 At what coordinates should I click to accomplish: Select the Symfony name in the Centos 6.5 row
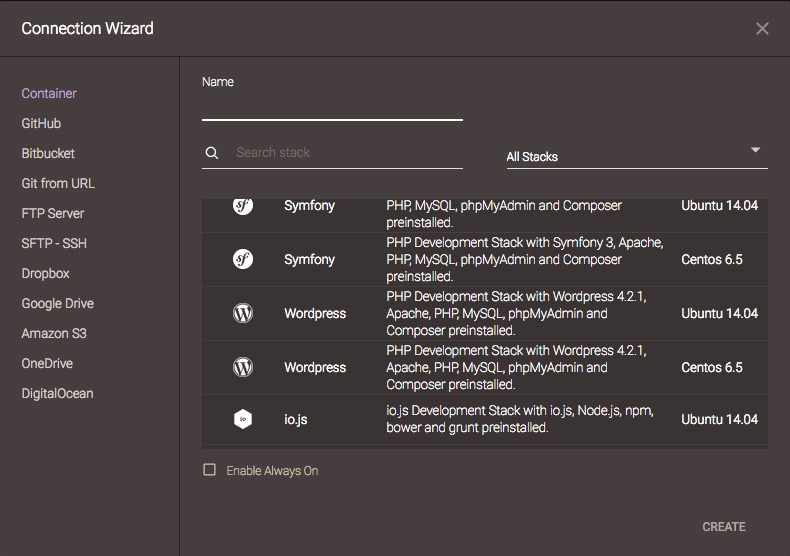click(309, 259)
